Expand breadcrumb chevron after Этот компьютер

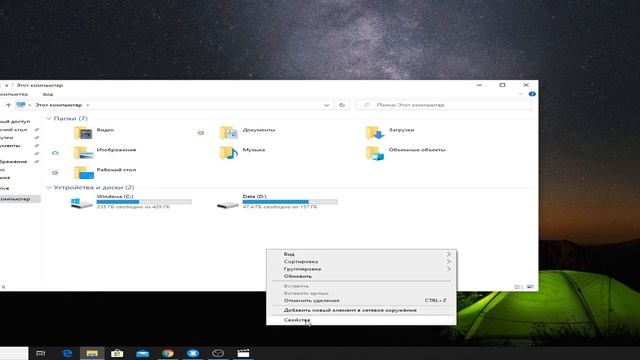click(x=88, y=105)
